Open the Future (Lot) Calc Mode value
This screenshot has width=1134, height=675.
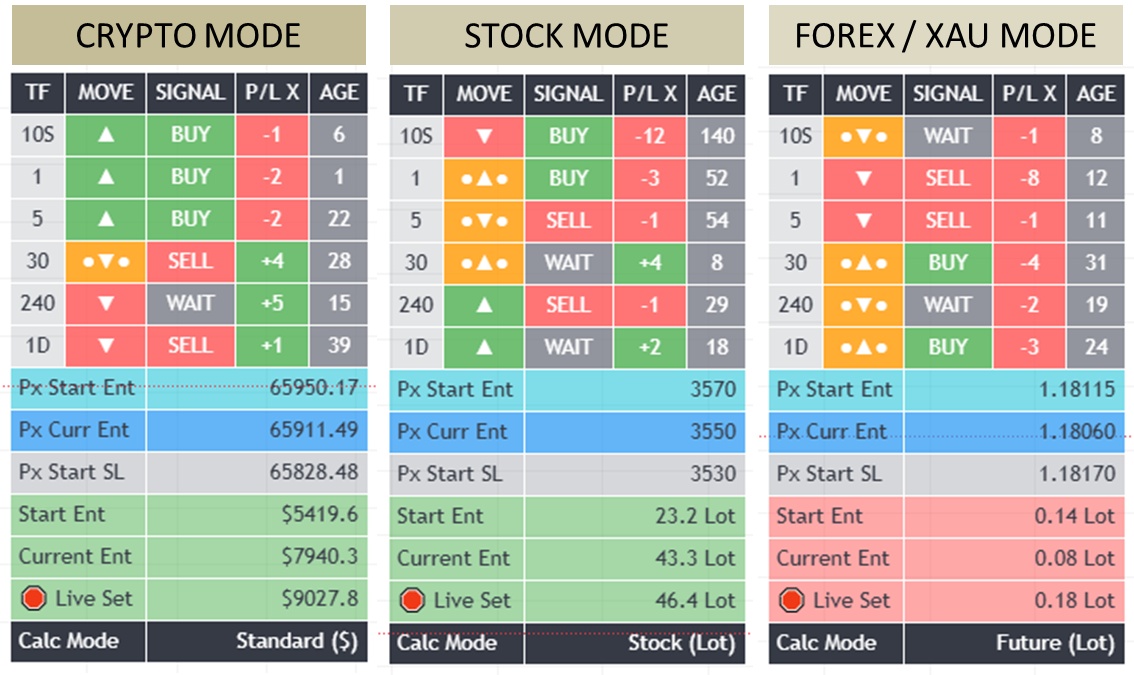(1055, 642)
